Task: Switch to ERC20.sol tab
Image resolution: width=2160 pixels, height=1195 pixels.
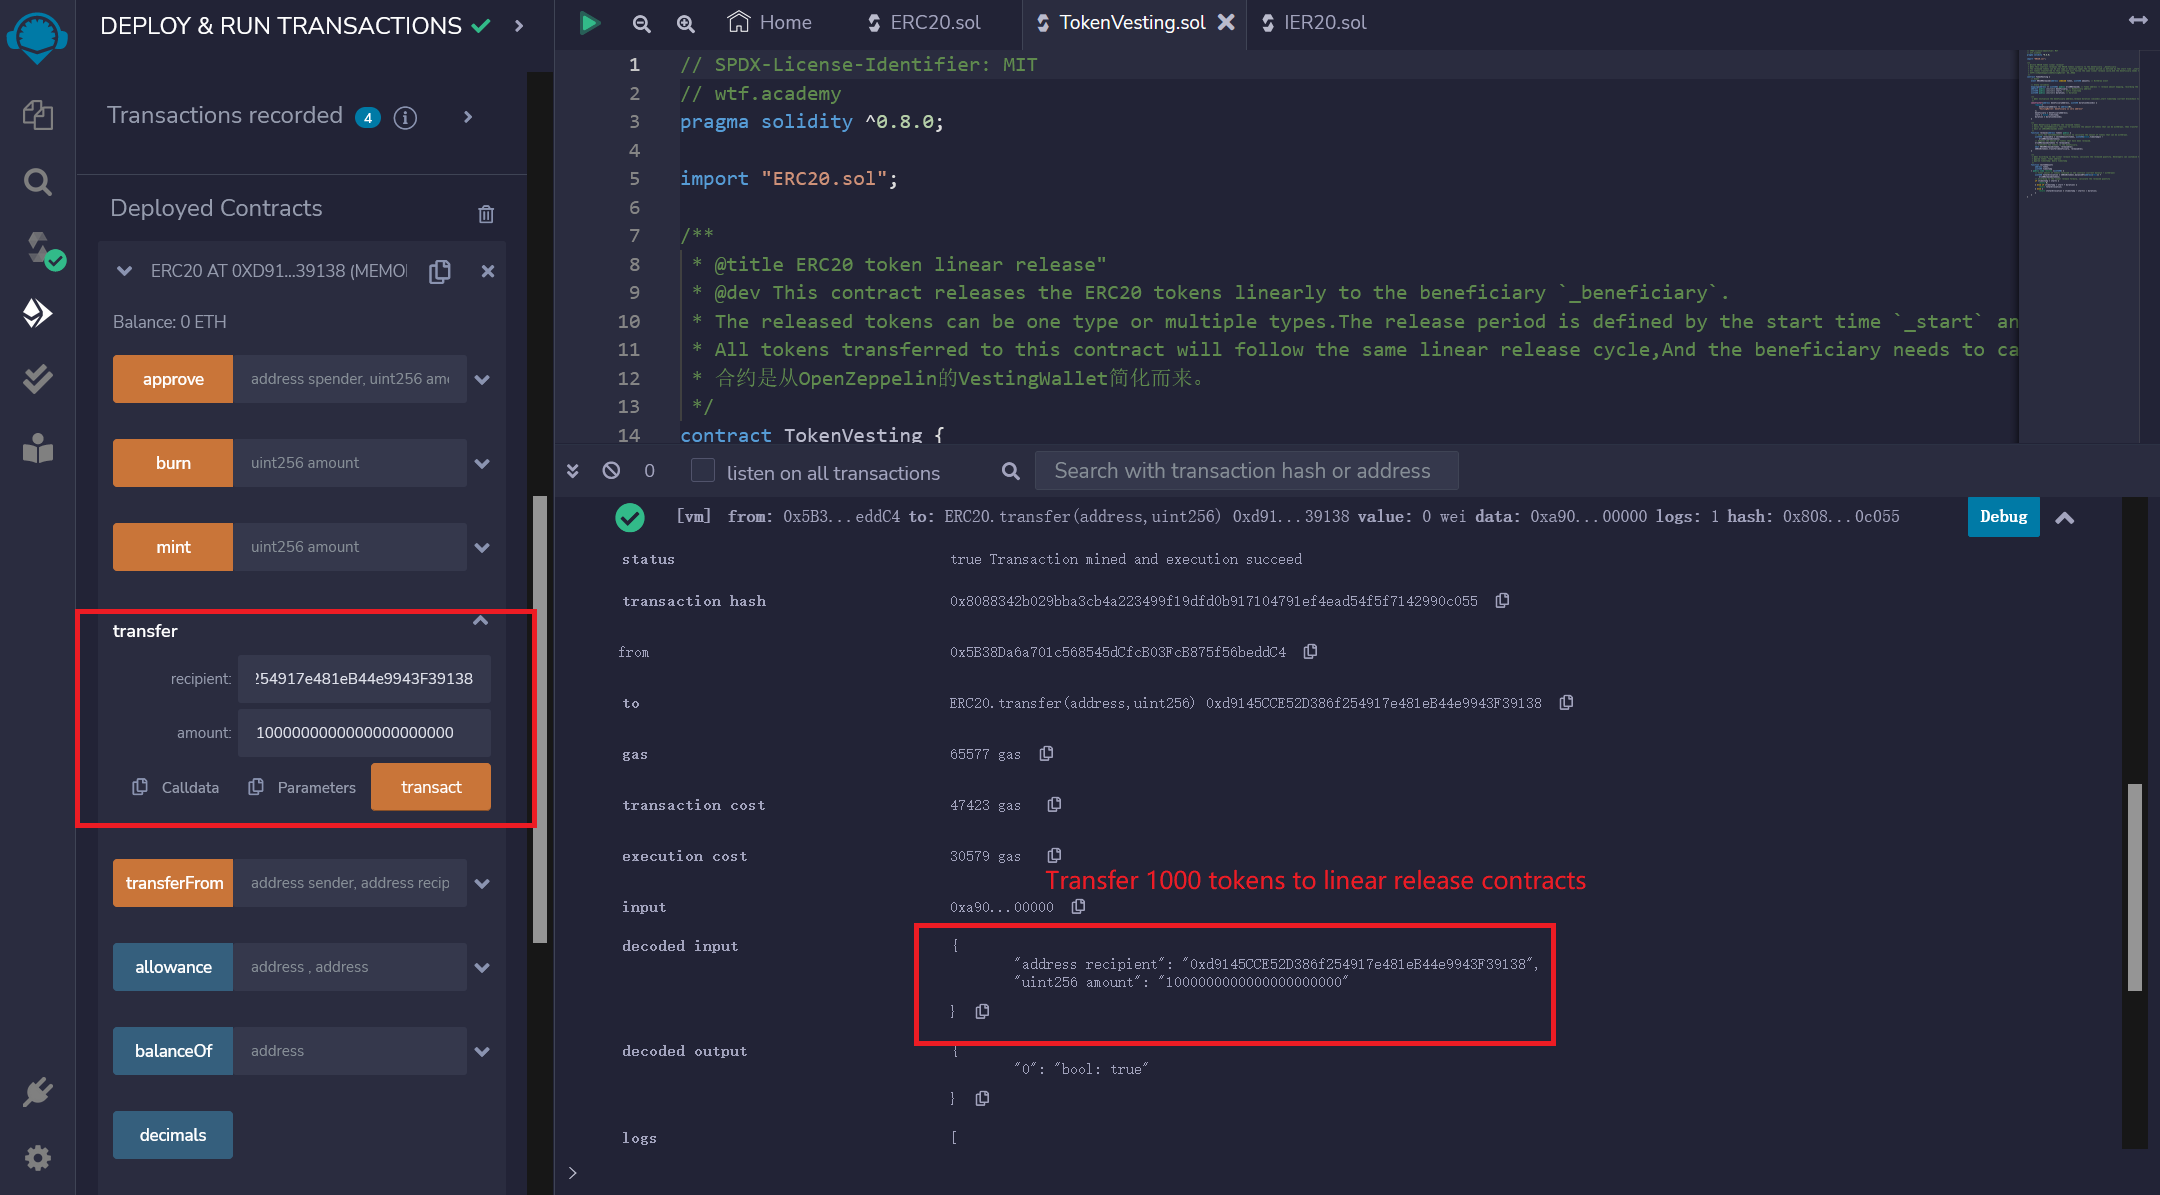Action: pyautogui.click(x=924, y=22)
